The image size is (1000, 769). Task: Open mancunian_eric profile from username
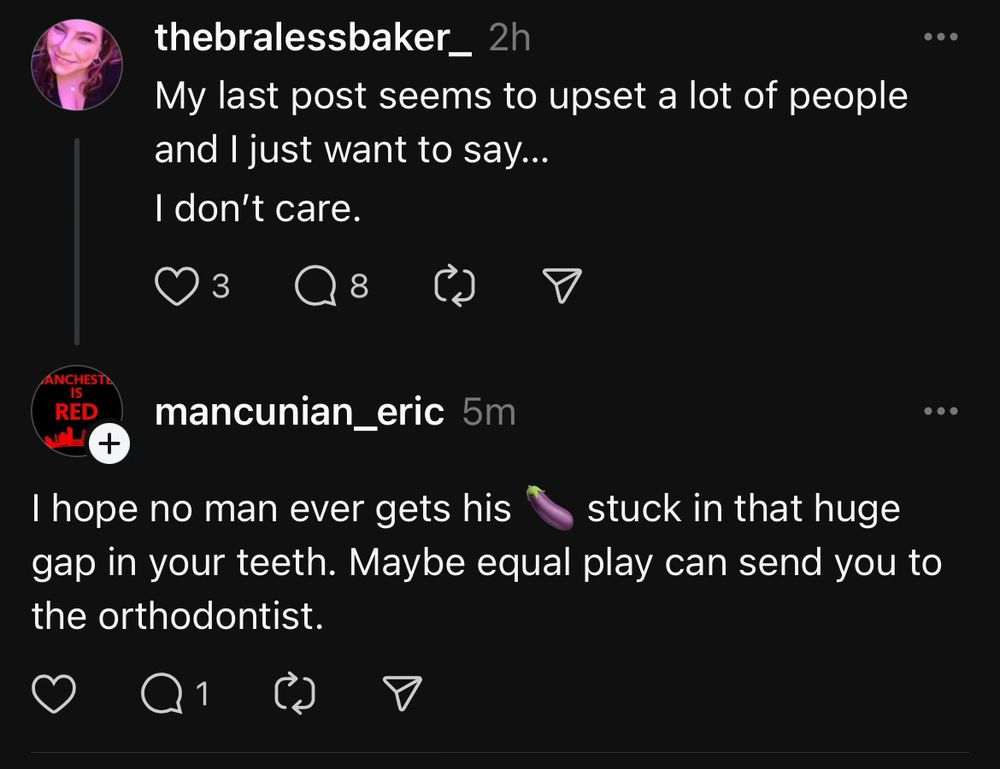pyautogui.click(x=299, y=411)
